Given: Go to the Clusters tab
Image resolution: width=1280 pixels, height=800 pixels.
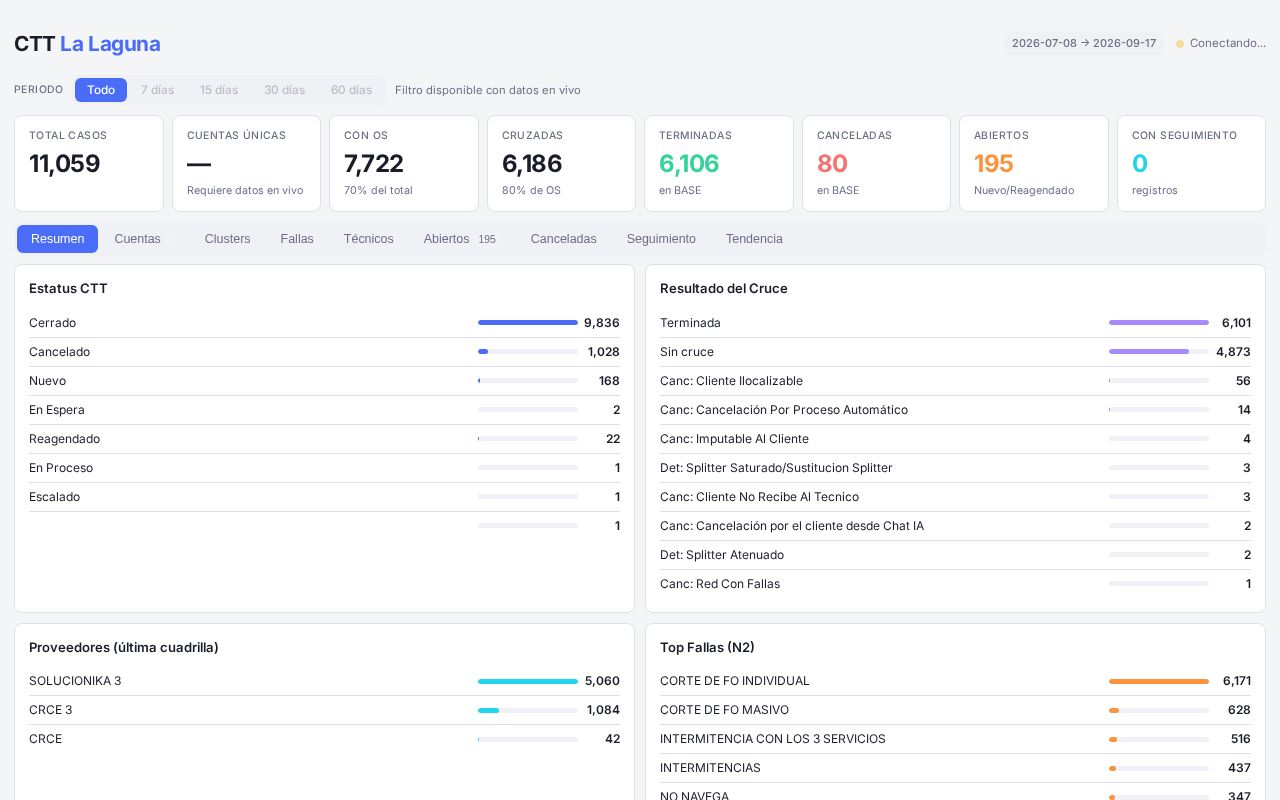Looking at the screenshot, I should coord(227,239).
